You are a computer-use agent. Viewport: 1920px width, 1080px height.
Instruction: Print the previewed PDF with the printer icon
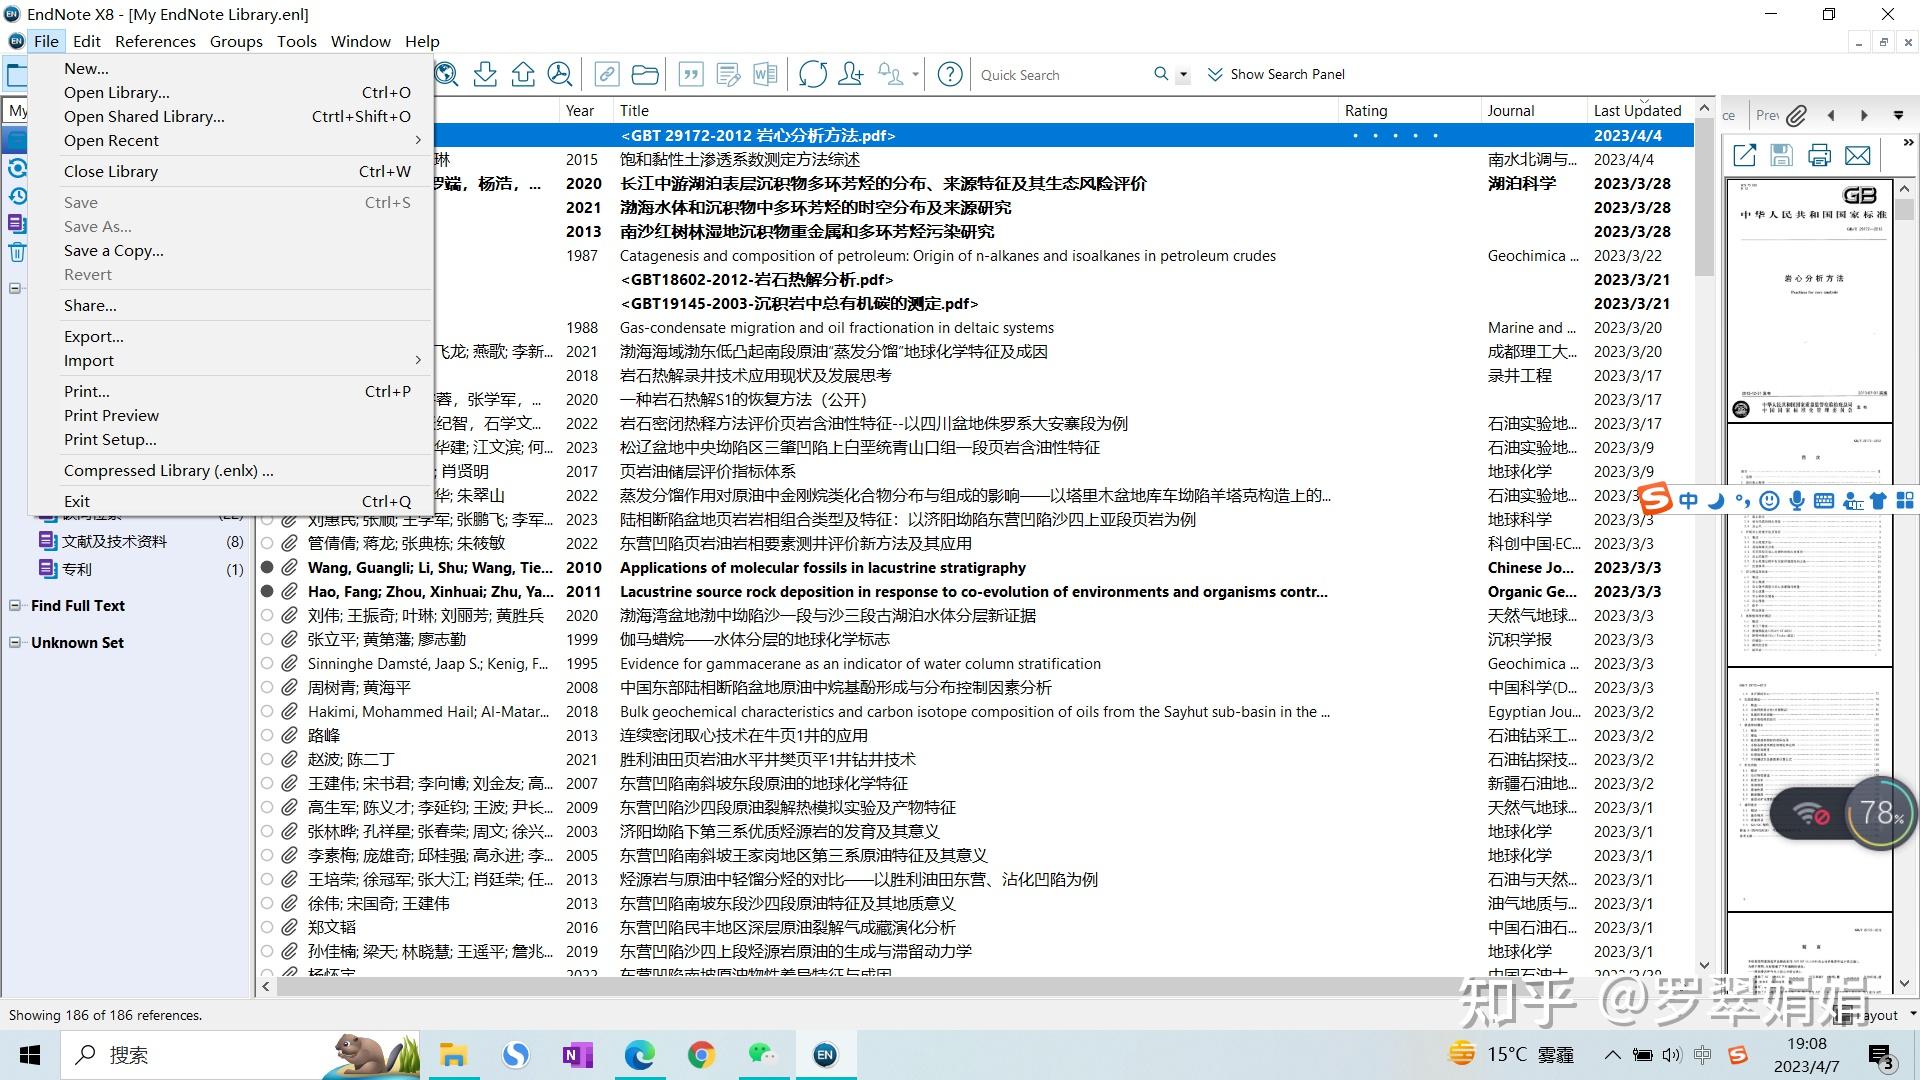pyautogui.click(x=1819, y=156)
